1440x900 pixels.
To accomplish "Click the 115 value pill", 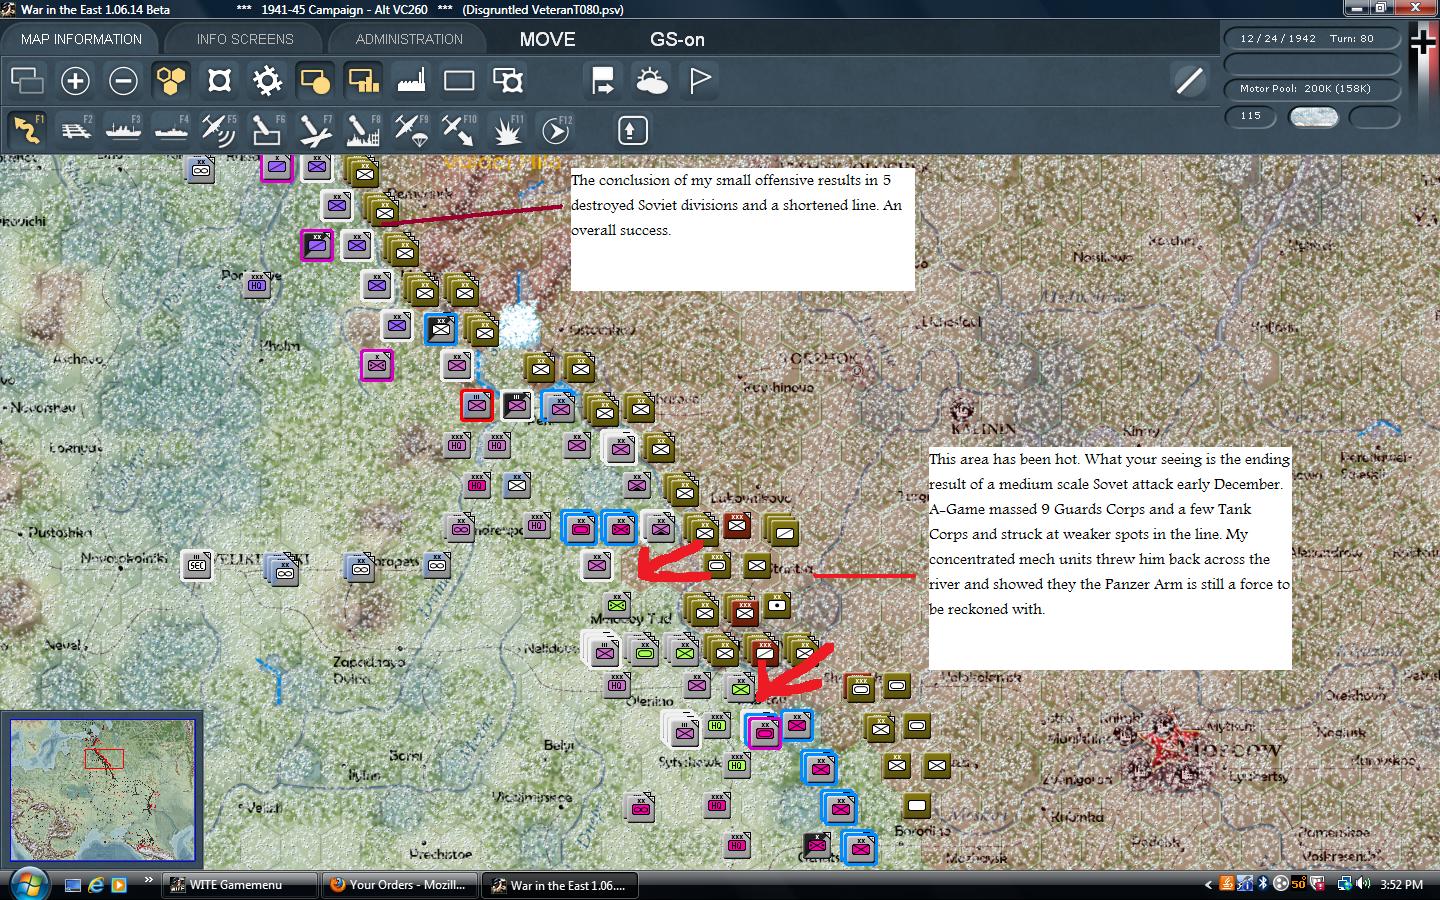I will click(1251, 116).
